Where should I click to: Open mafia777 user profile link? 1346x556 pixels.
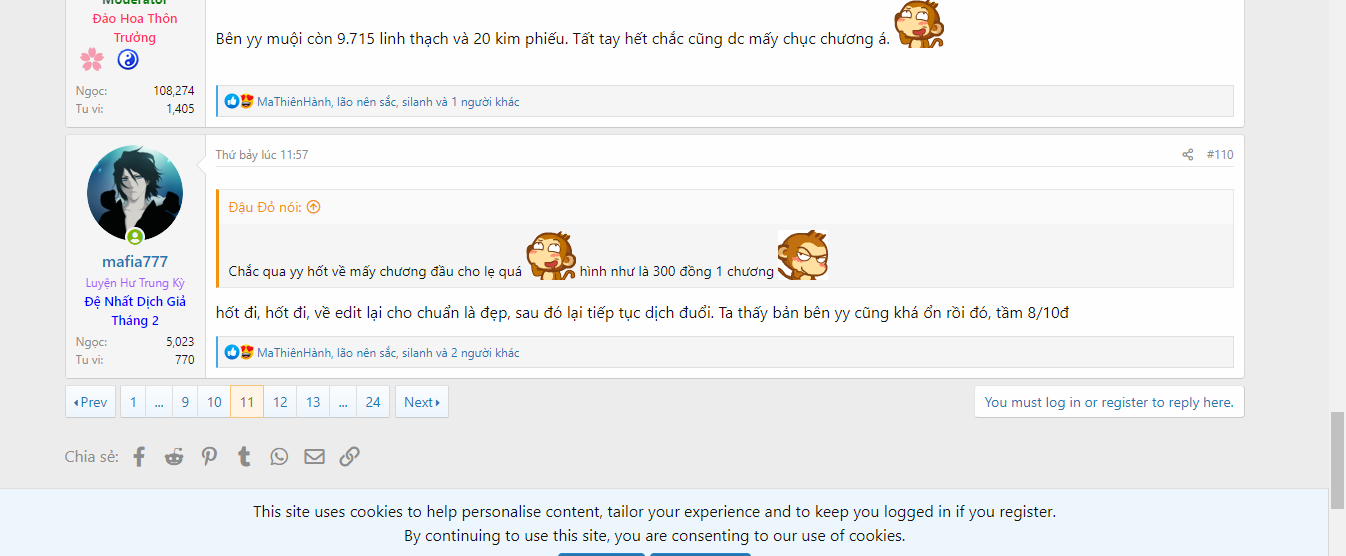point(135,262)
